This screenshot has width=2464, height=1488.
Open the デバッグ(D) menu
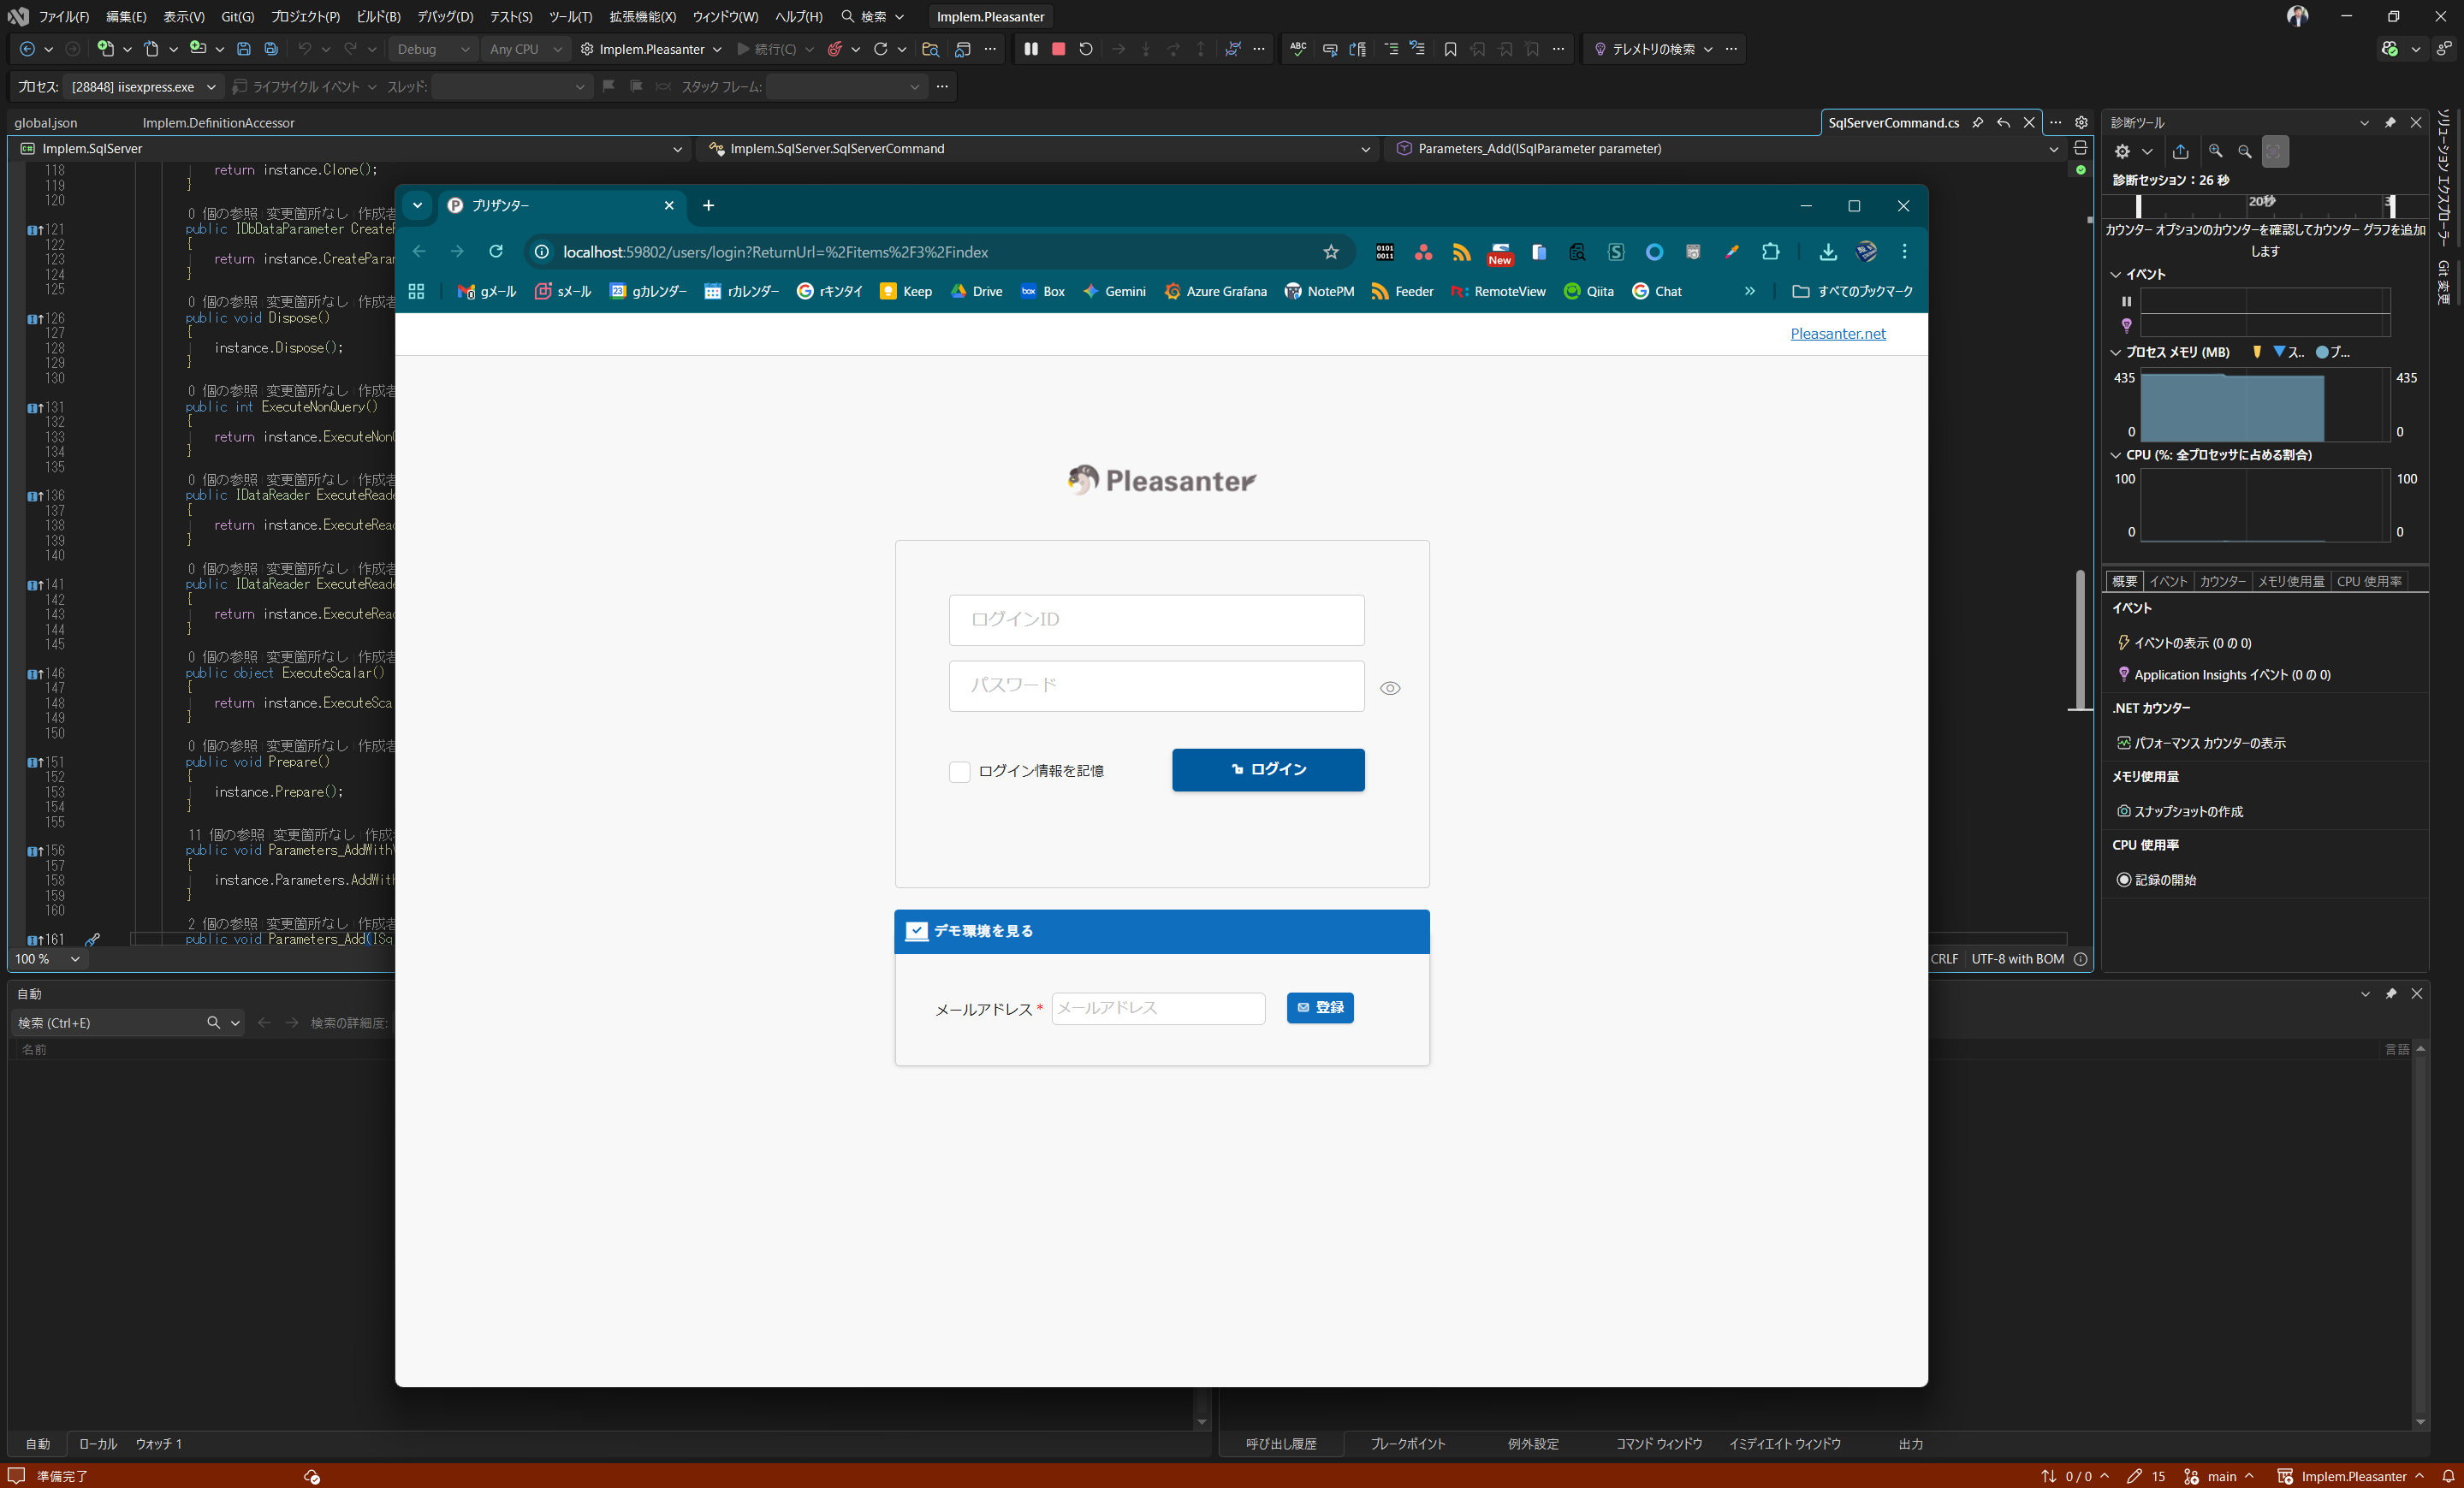[x=444, y=16]
